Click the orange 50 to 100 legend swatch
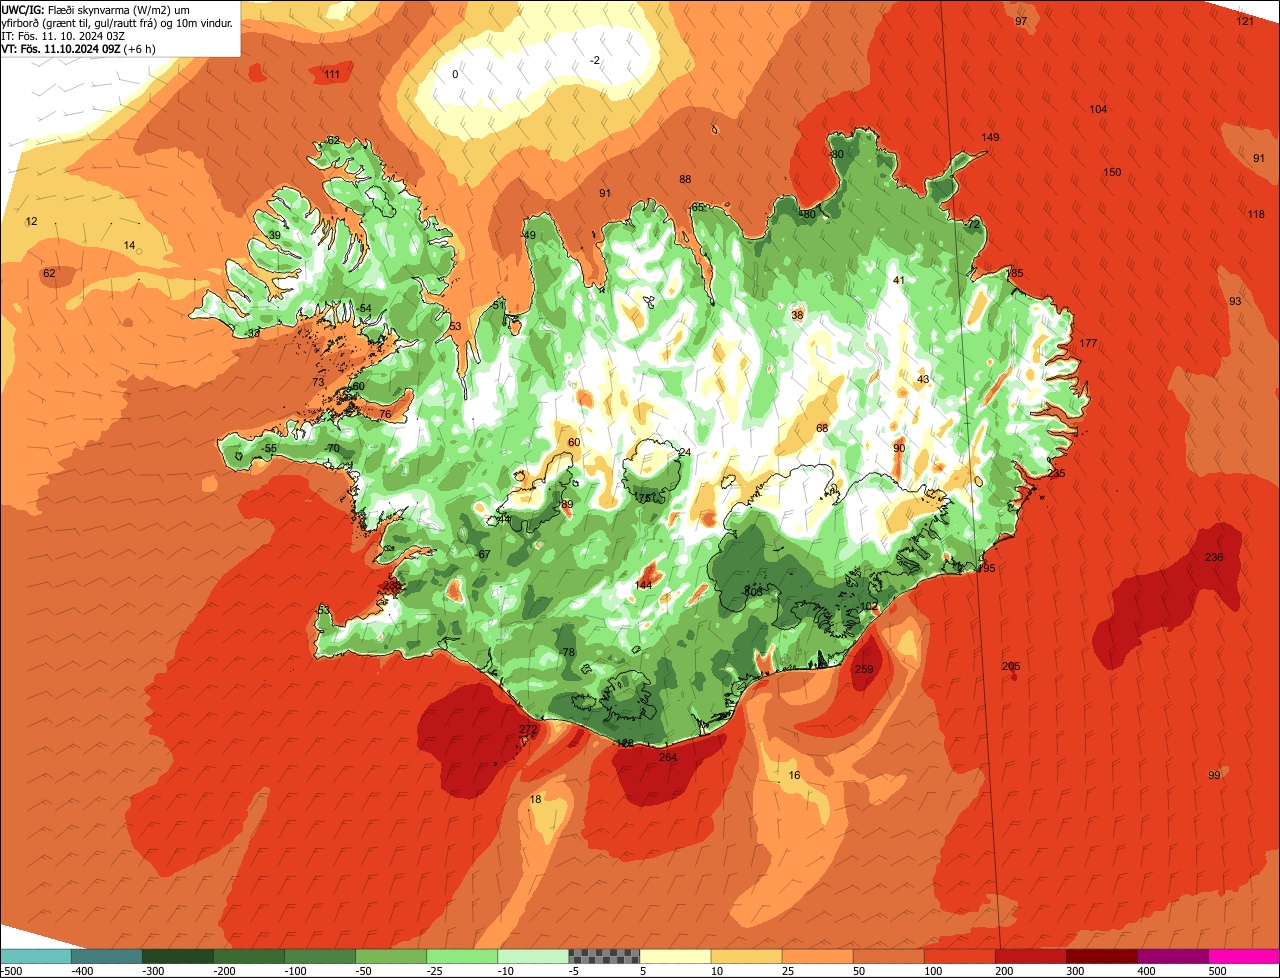 (888, 956)
